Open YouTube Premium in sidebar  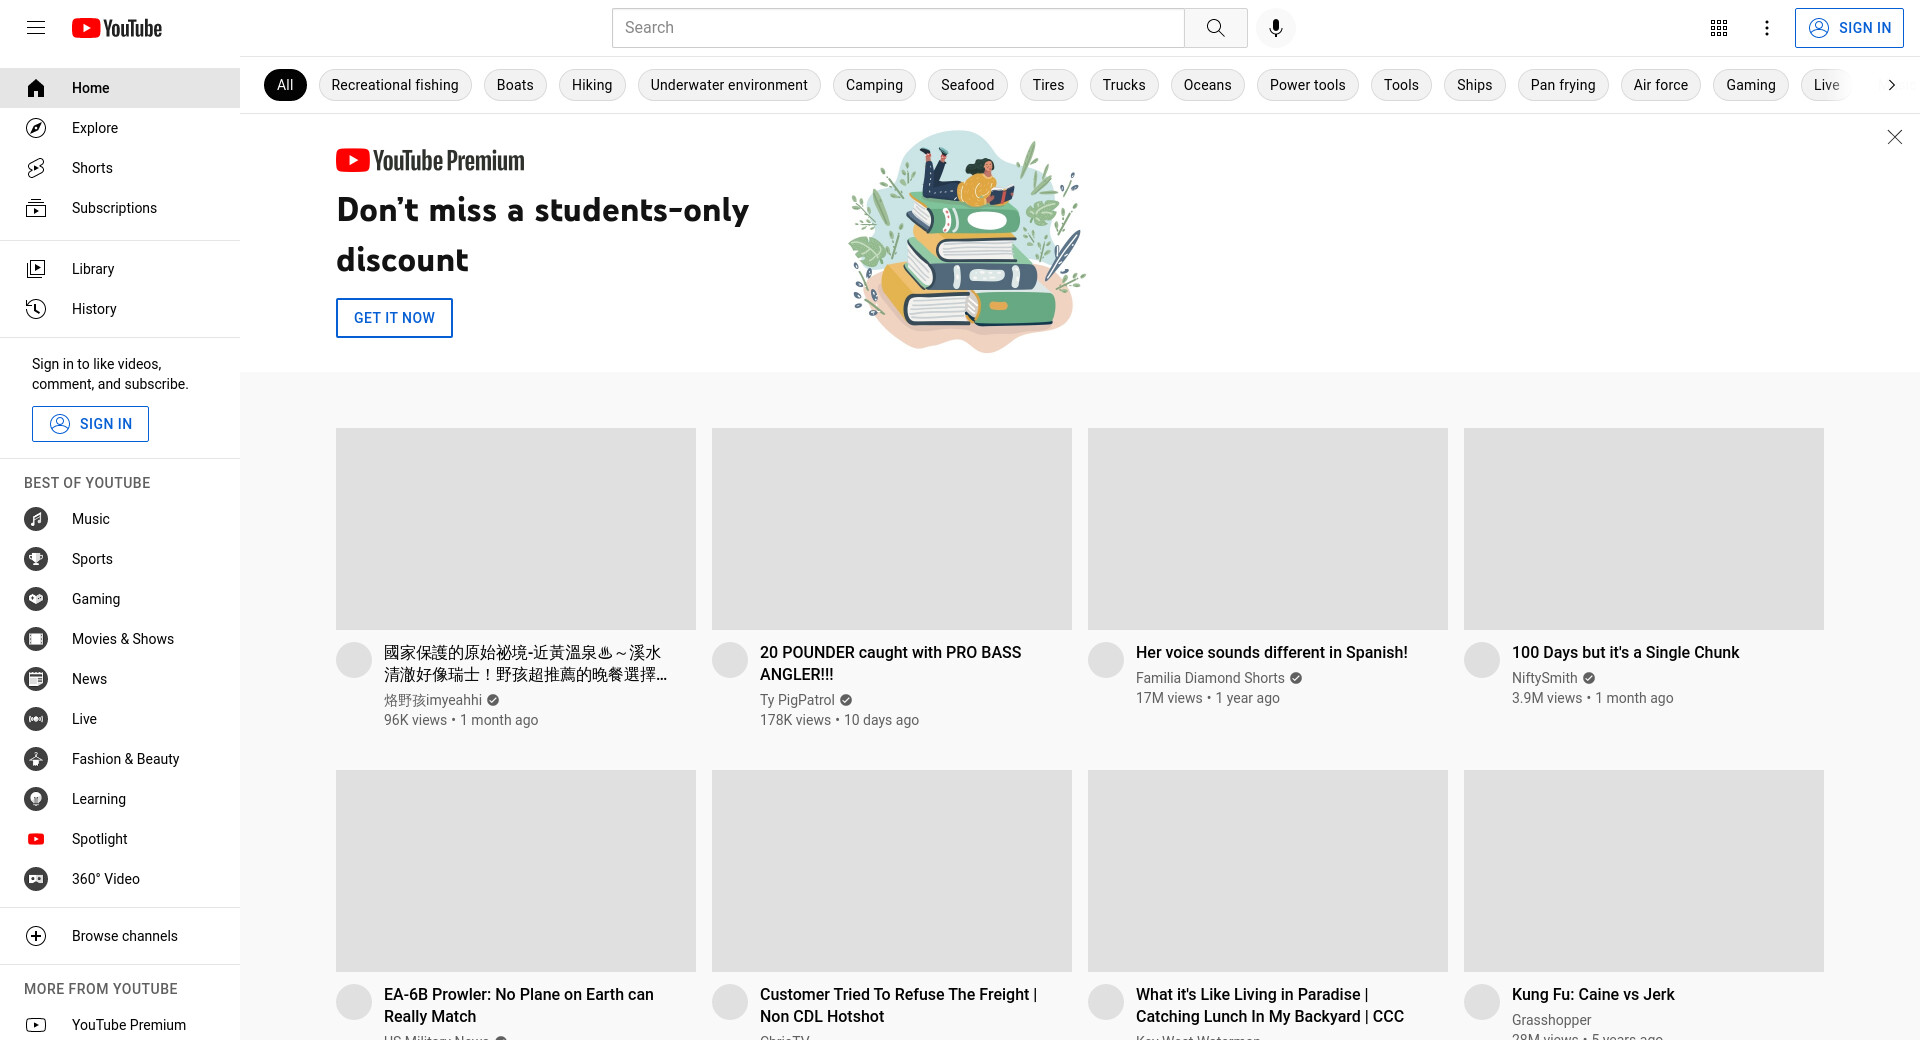[120, 1024]
